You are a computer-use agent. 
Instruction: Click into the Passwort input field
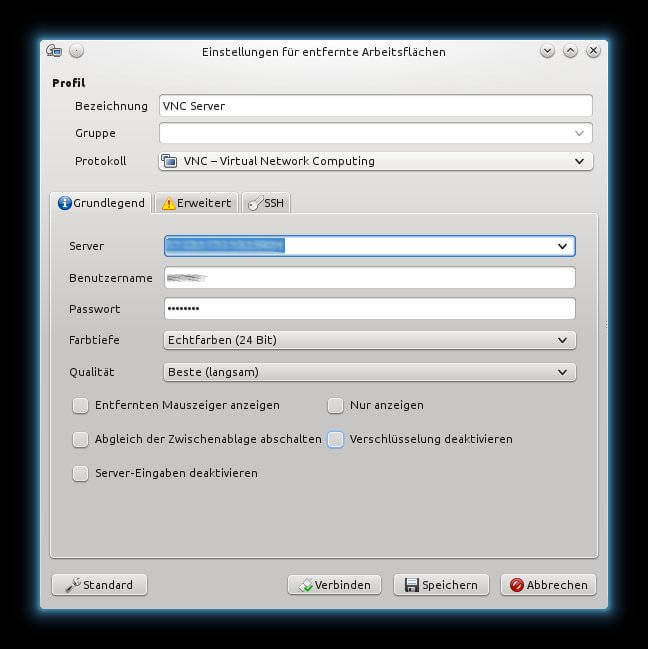(x=369, y=309)
